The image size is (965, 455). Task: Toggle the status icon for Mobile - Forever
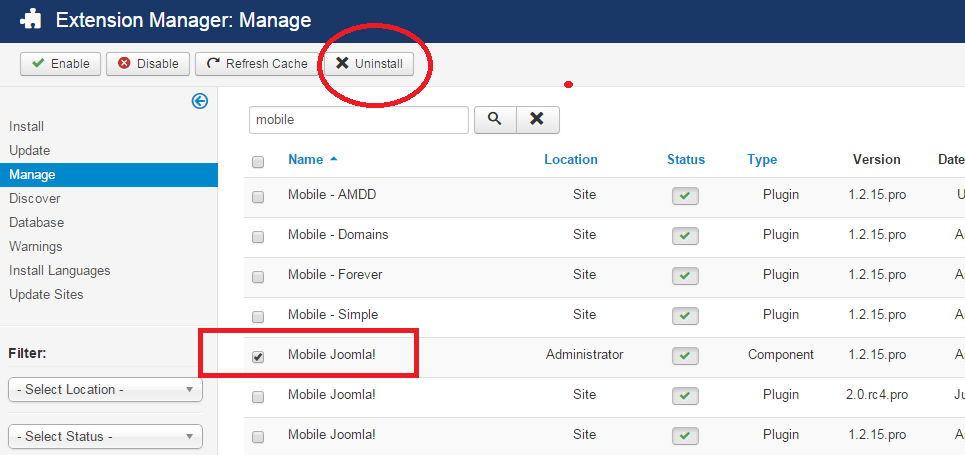click(685, 276)
